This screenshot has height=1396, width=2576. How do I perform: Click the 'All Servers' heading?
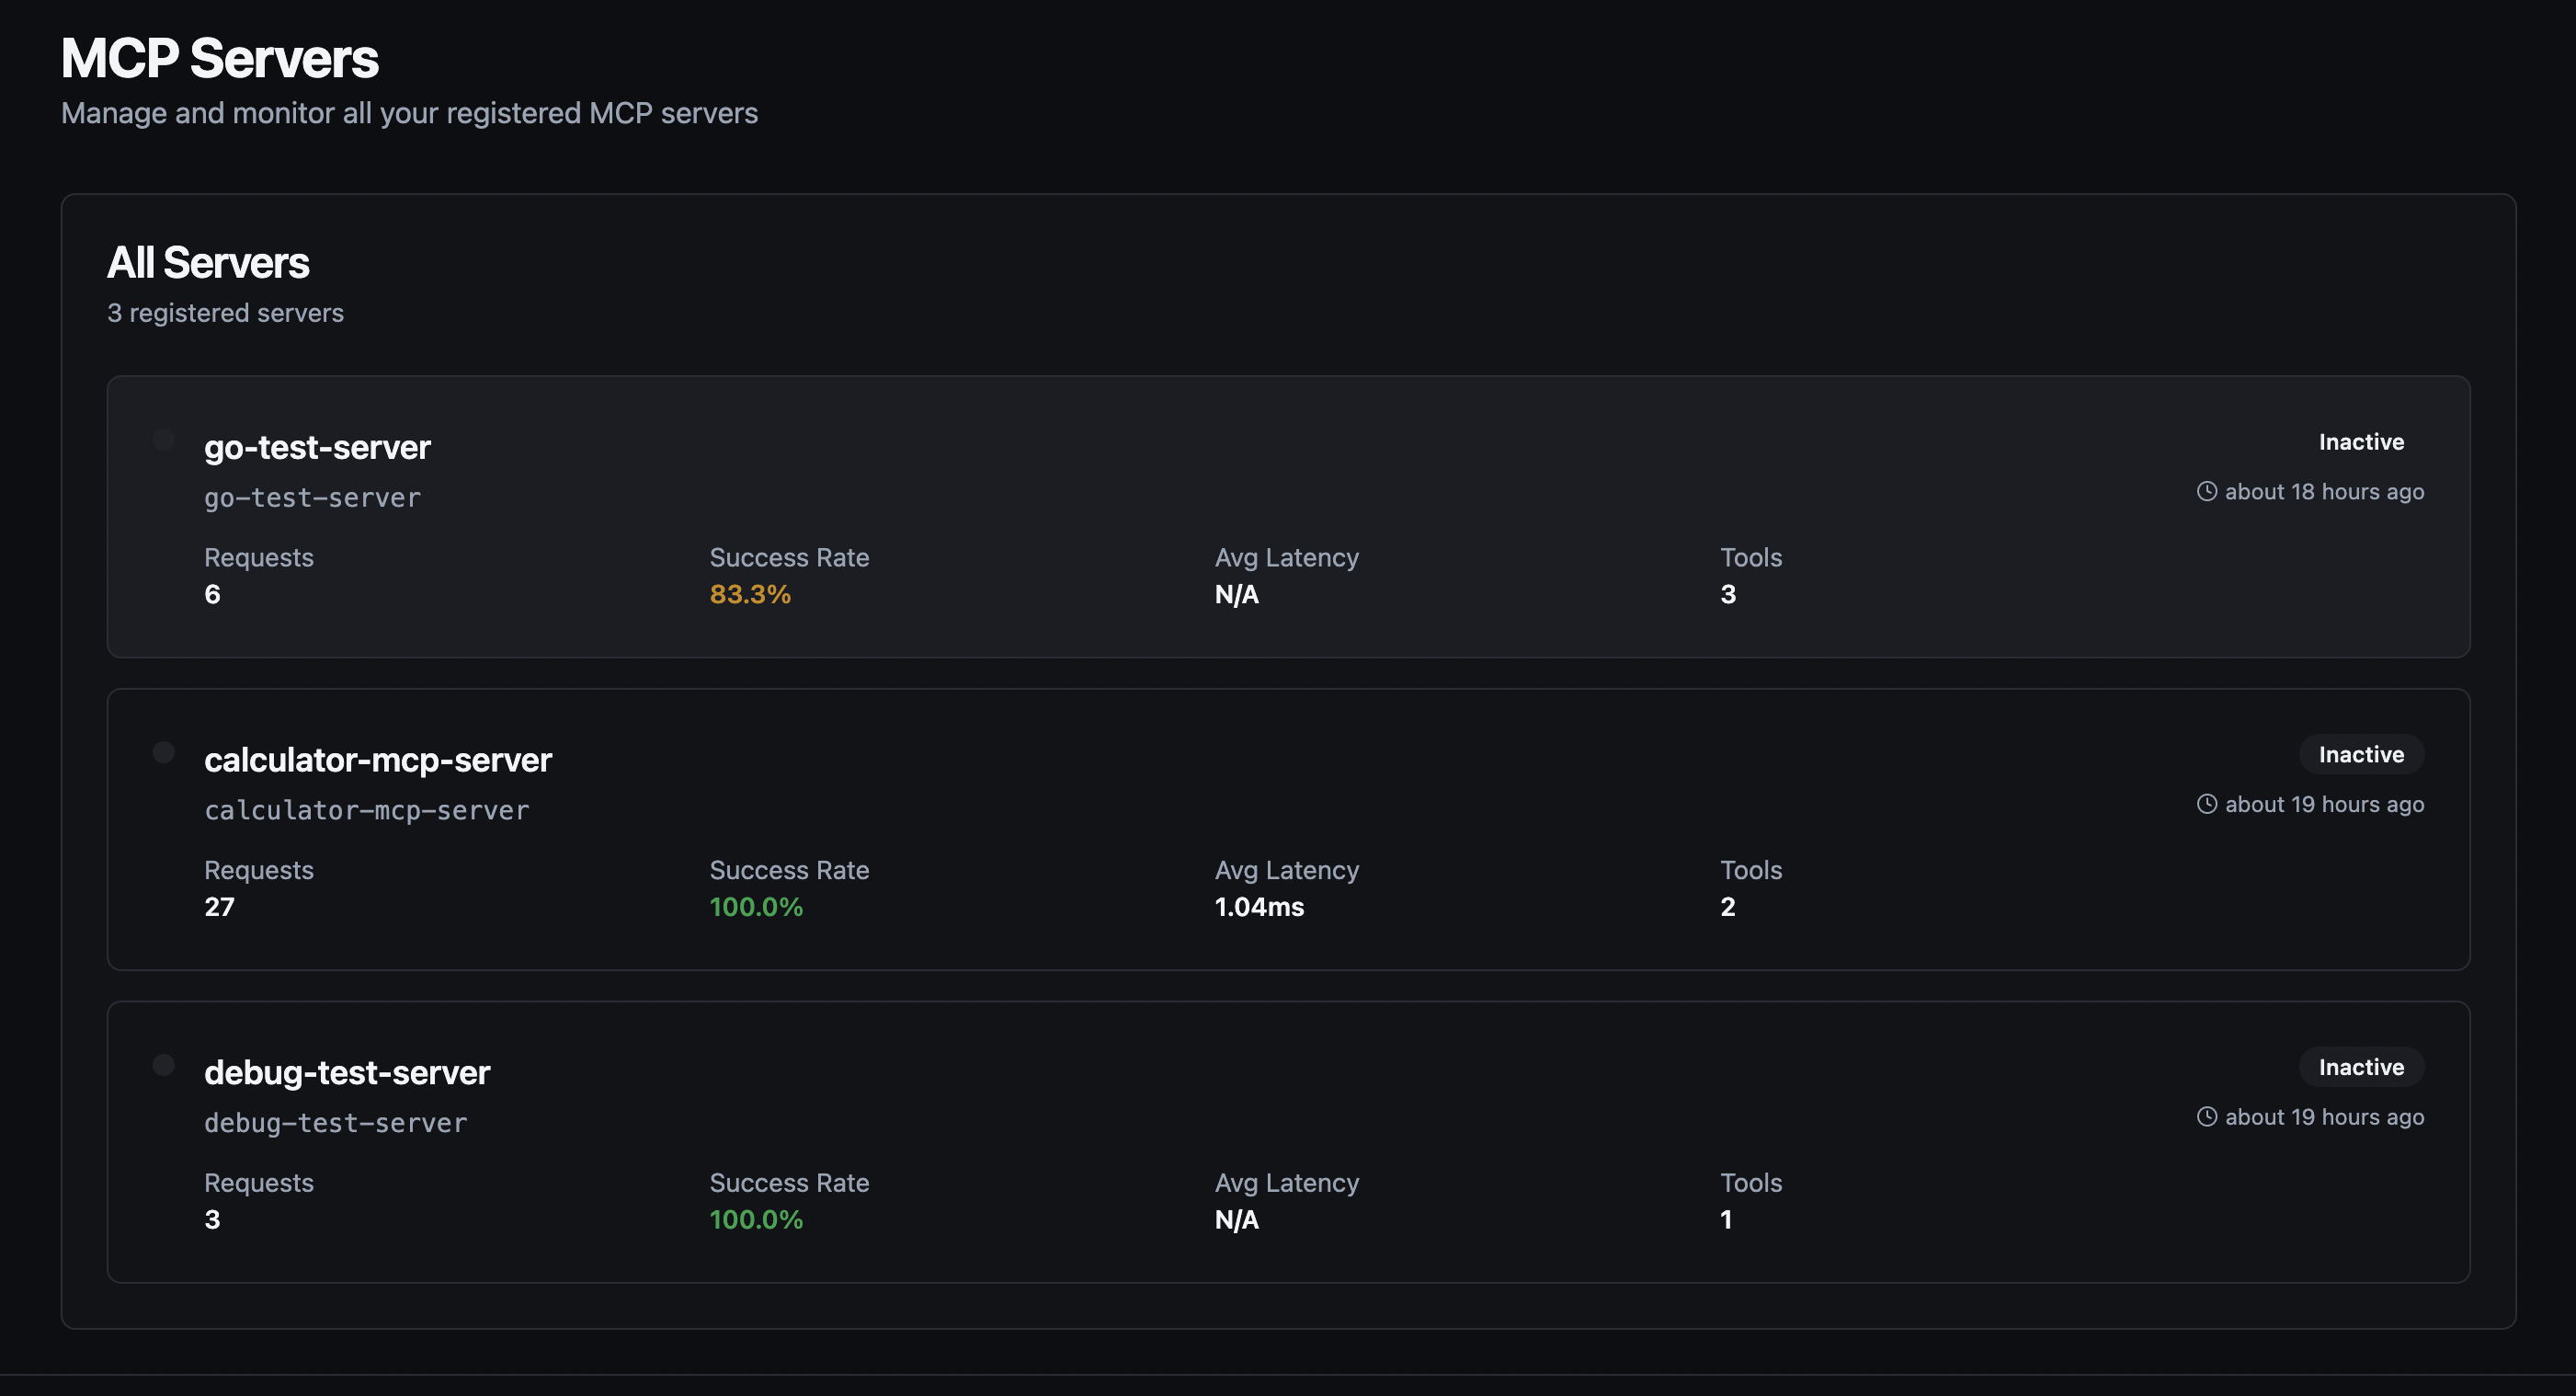click(208, 263)
